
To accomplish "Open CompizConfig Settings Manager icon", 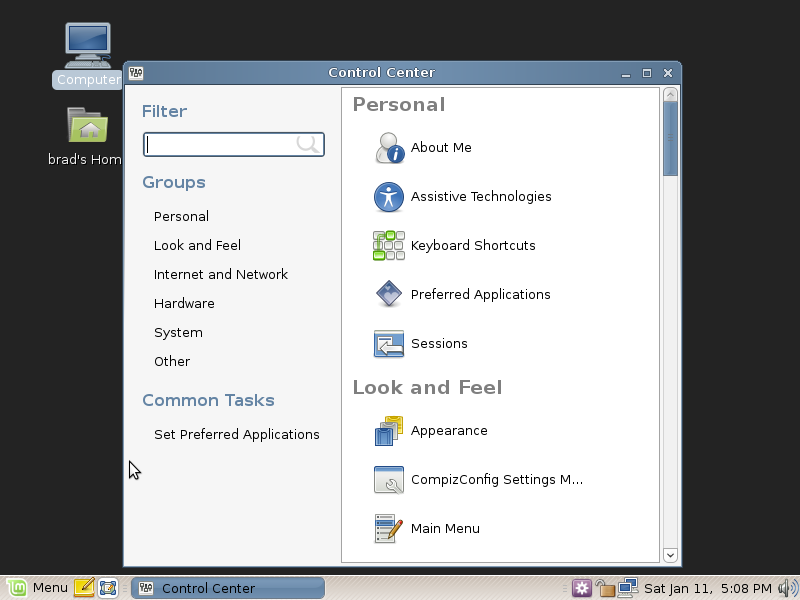I will tap(389, 480).
